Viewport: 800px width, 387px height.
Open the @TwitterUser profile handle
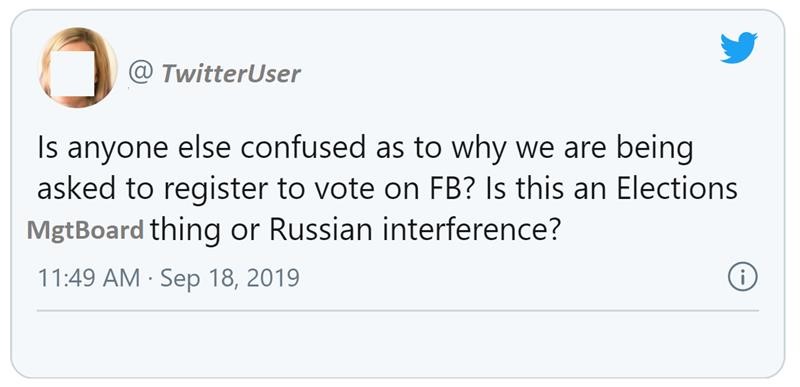pyautogui.click(x=214, y=73)
